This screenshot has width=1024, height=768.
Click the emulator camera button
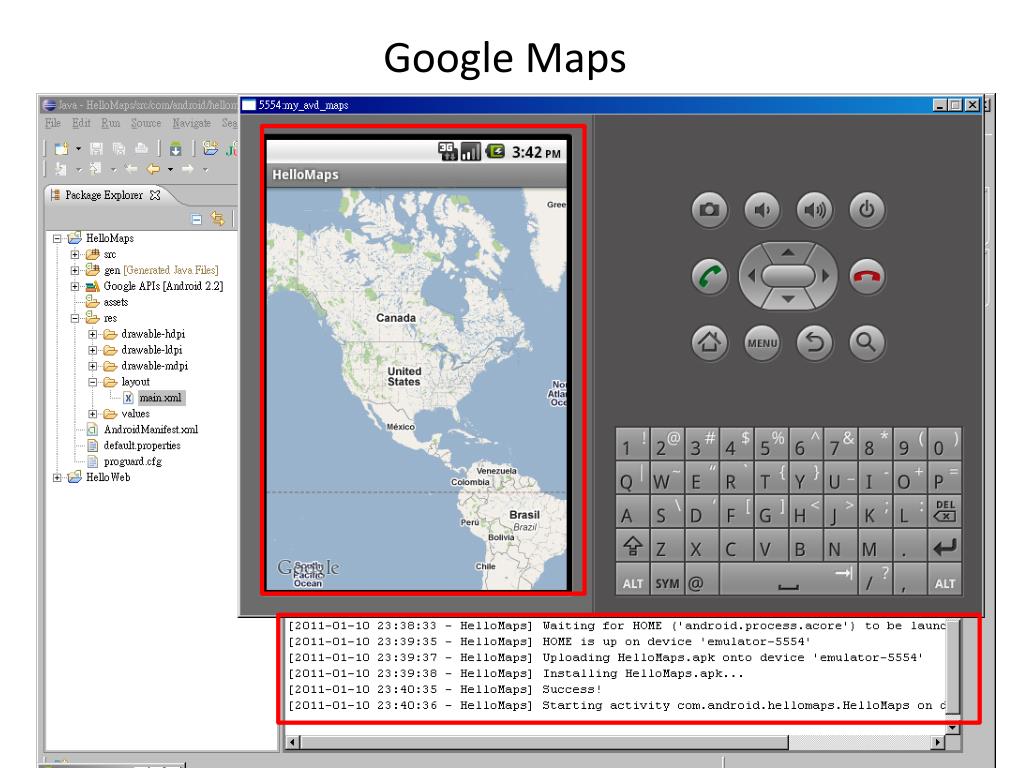click(x=709, y=210)
